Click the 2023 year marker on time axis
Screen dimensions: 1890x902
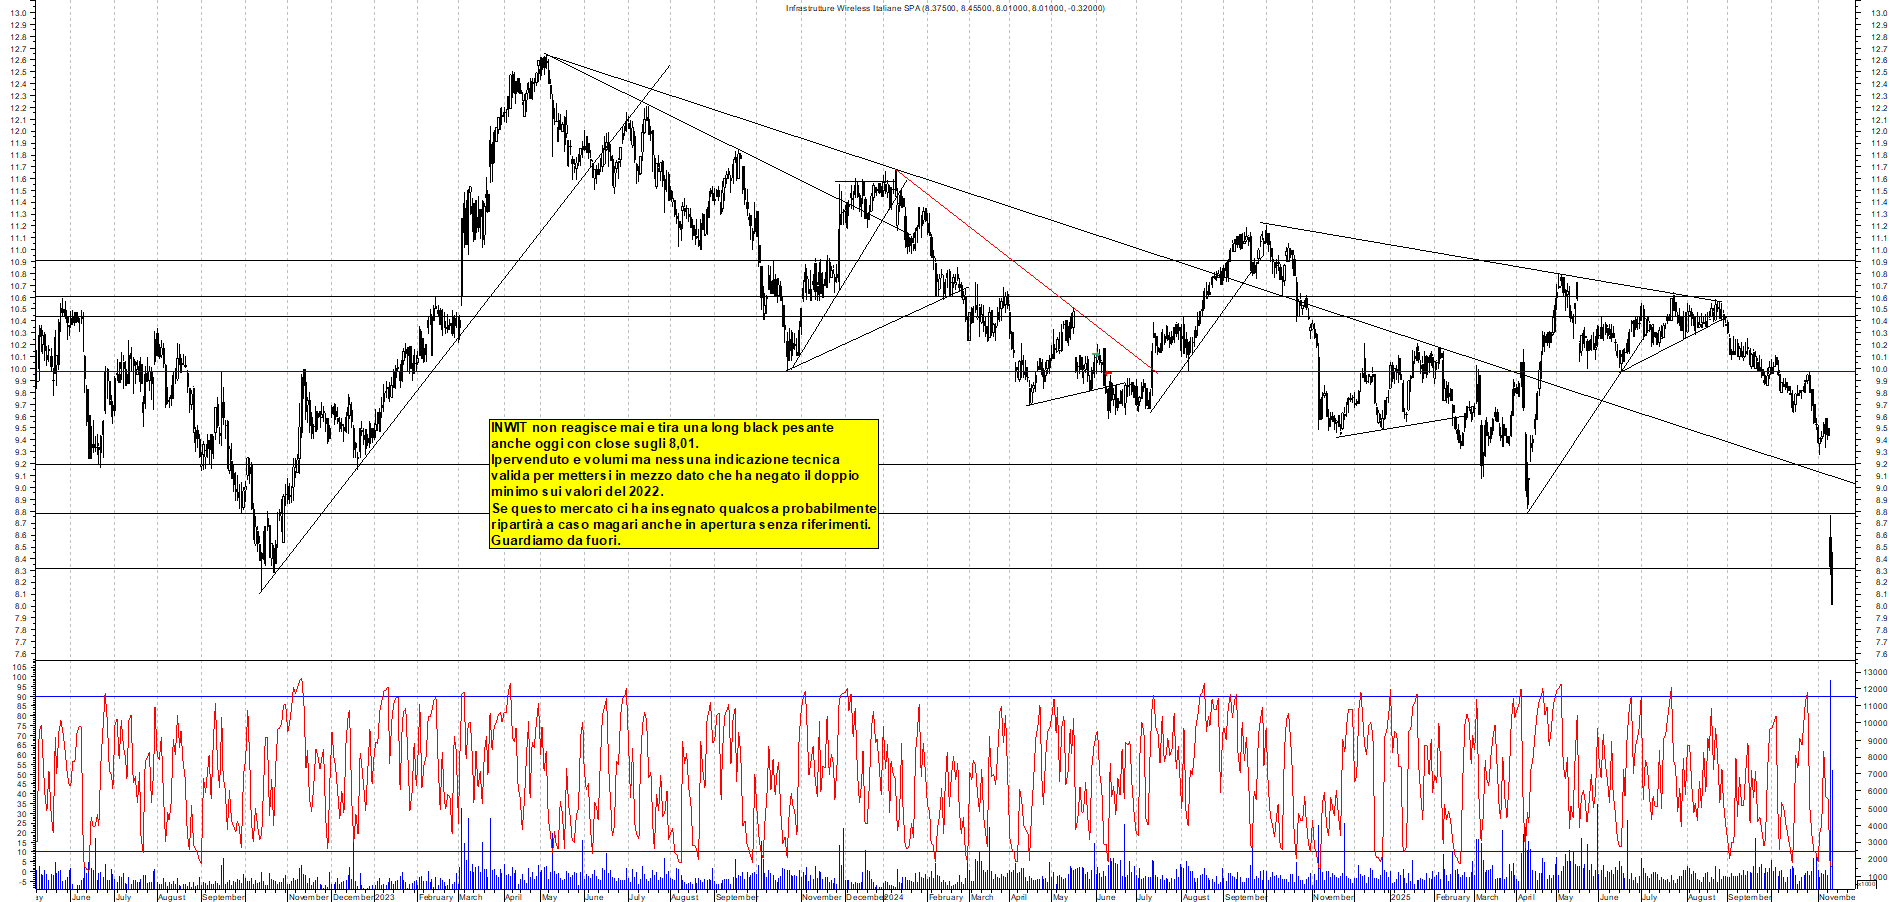(385, 897)
